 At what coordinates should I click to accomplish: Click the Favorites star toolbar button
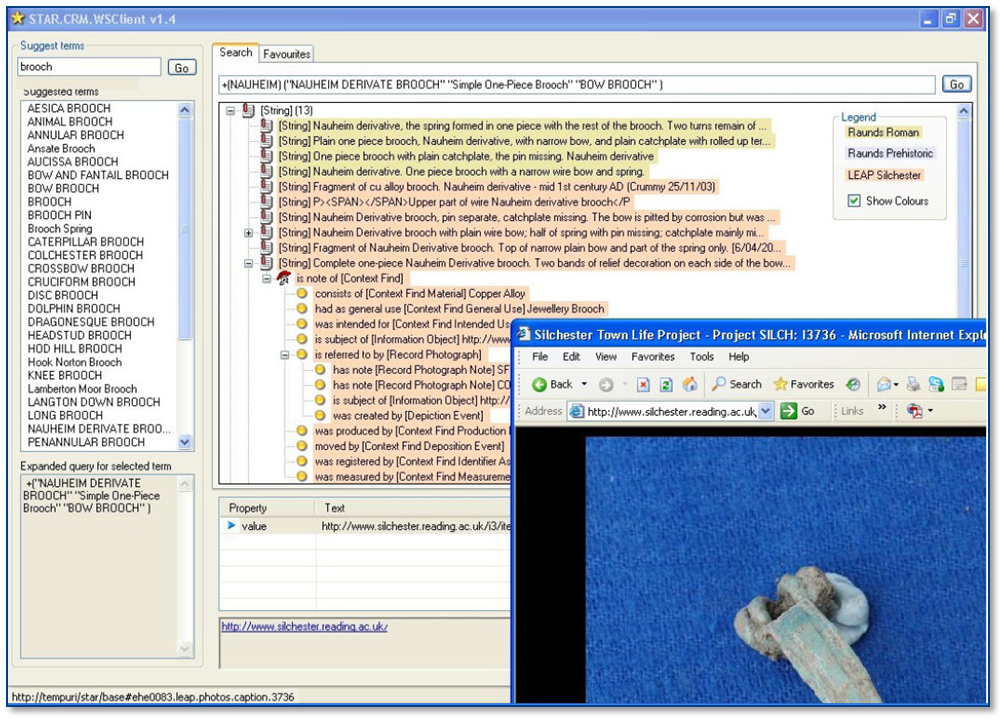tap(804, 384)
